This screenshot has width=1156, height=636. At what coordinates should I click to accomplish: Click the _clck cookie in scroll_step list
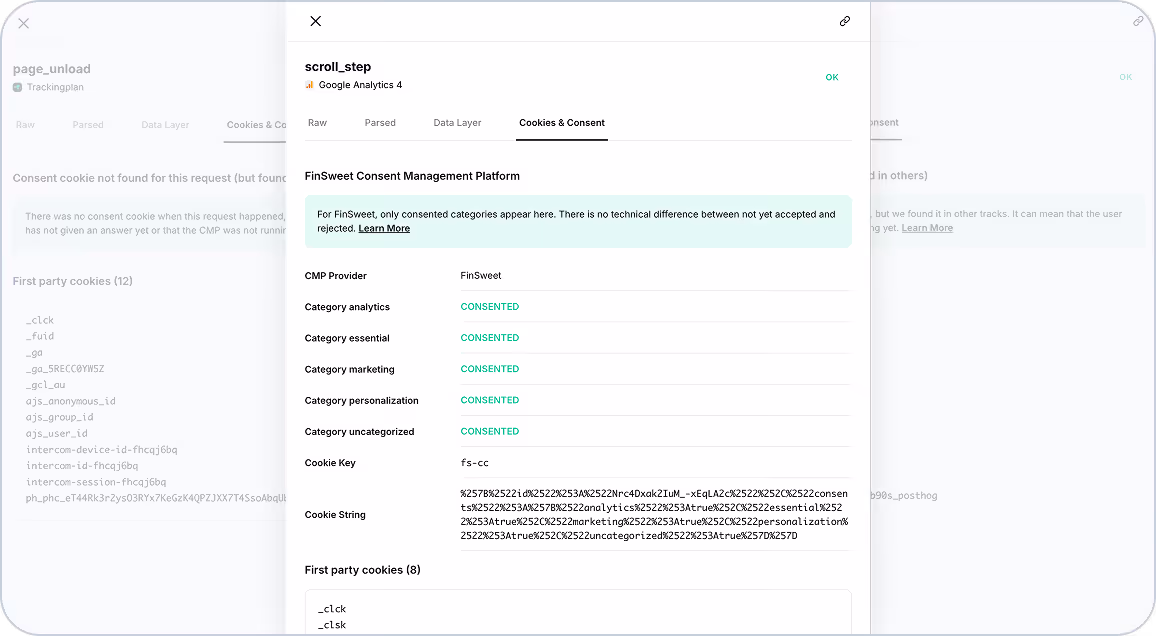point(332,609)
